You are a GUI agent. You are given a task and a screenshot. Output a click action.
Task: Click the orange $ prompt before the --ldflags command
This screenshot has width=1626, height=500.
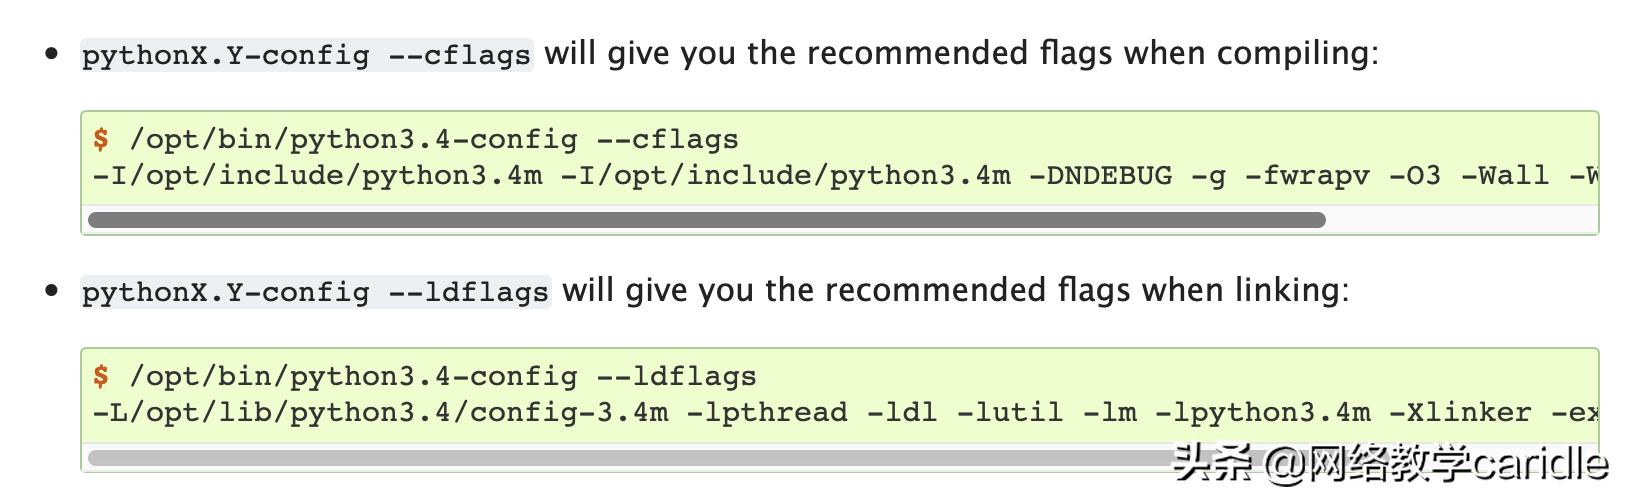101,376
